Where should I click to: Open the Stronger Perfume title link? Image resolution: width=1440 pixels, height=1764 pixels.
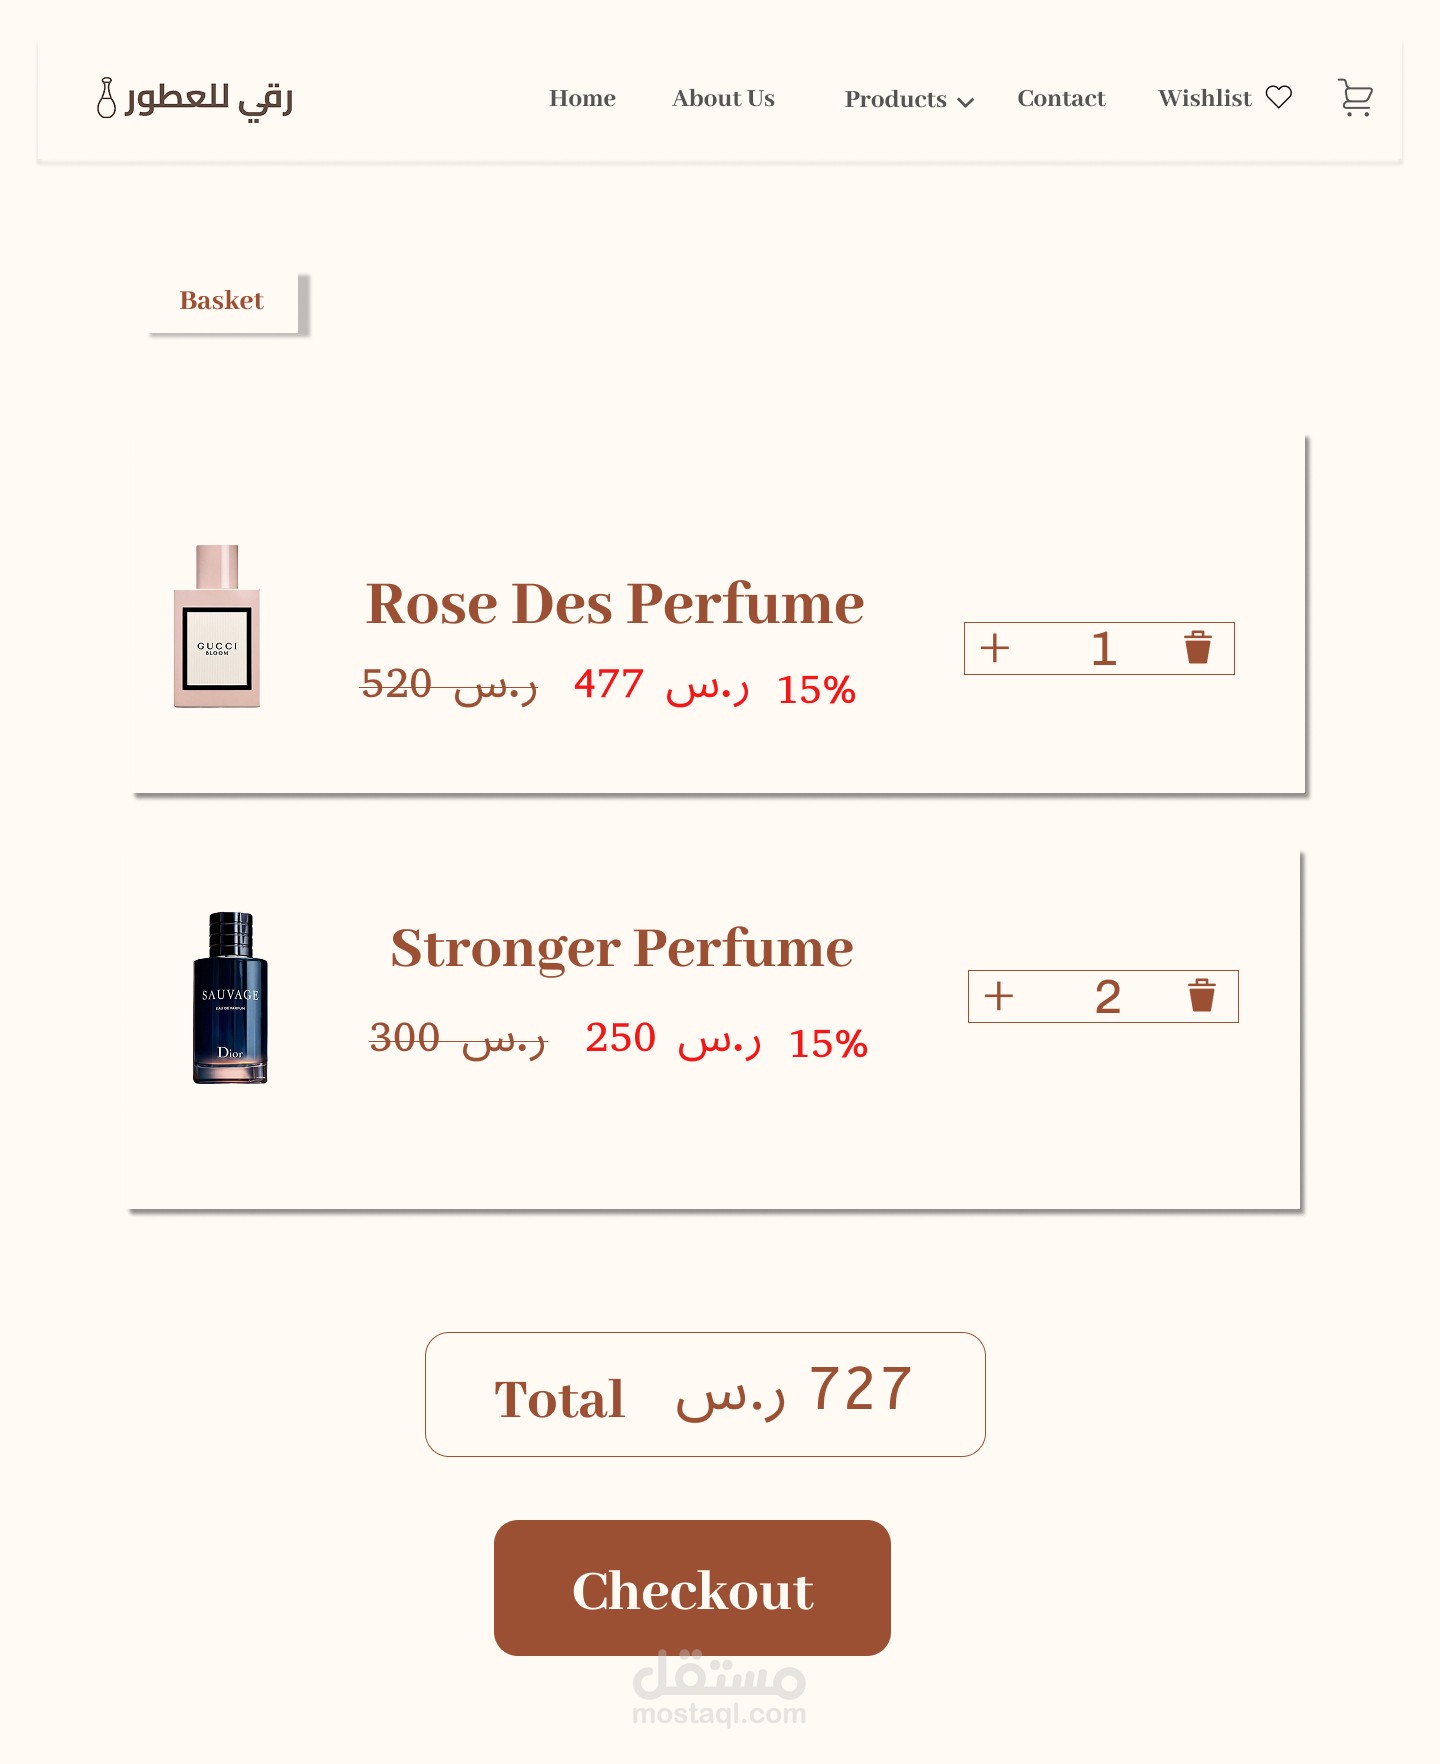[622, 948]
